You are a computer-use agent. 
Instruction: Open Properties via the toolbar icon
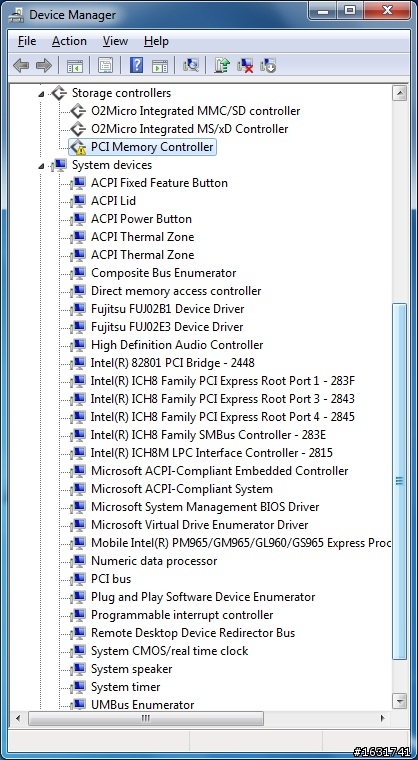pyautogui.click(x=105, y=65)
